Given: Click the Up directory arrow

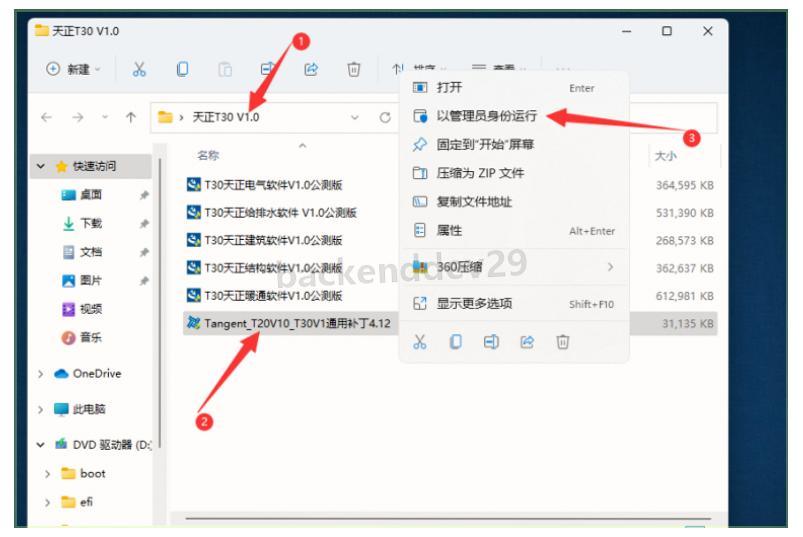Looking at the screenshot, I should [x=131, y=118].
